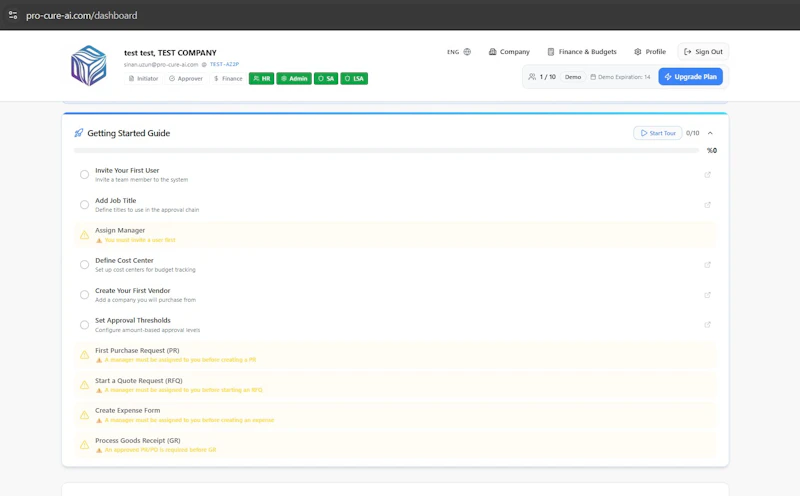Click warning icon beside Create Expense Form

pyautogui.click(x=84, y=415)
